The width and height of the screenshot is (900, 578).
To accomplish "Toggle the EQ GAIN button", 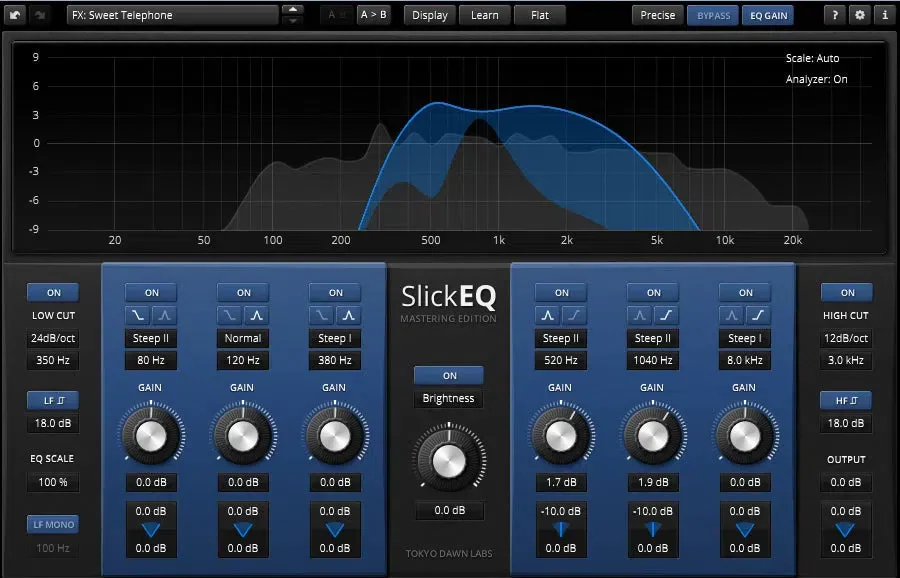I will click(x=769, y=15).
